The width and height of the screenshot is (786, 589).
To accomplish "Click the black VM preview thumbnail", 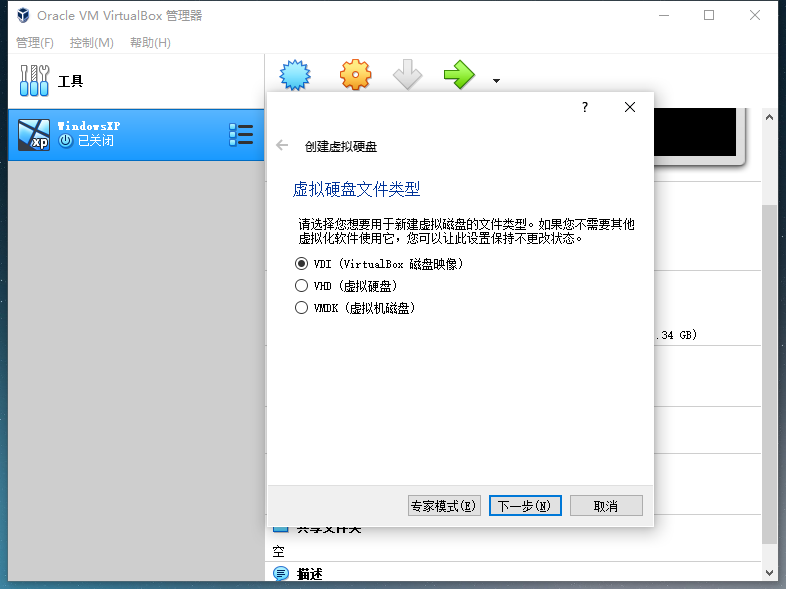I will (x=695, y=132).
